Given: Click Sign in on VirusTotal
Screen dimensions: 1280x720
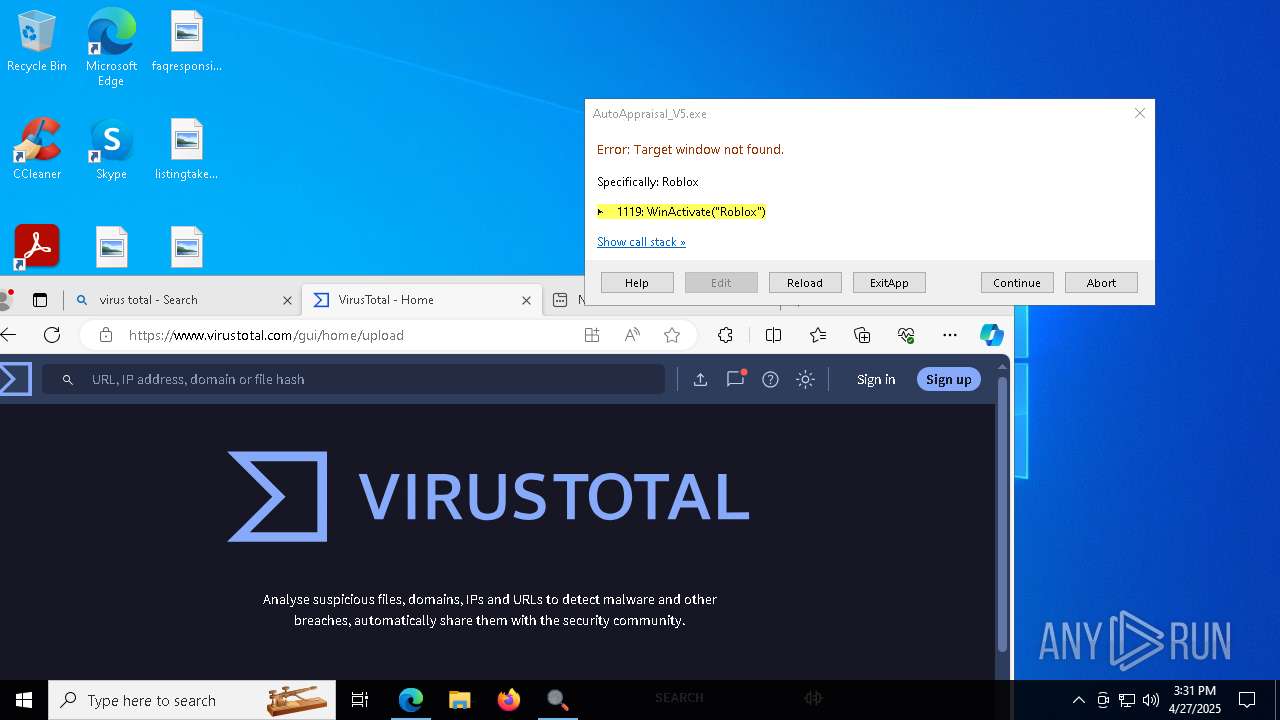Looking at the screenshot, I should [876, 379].
